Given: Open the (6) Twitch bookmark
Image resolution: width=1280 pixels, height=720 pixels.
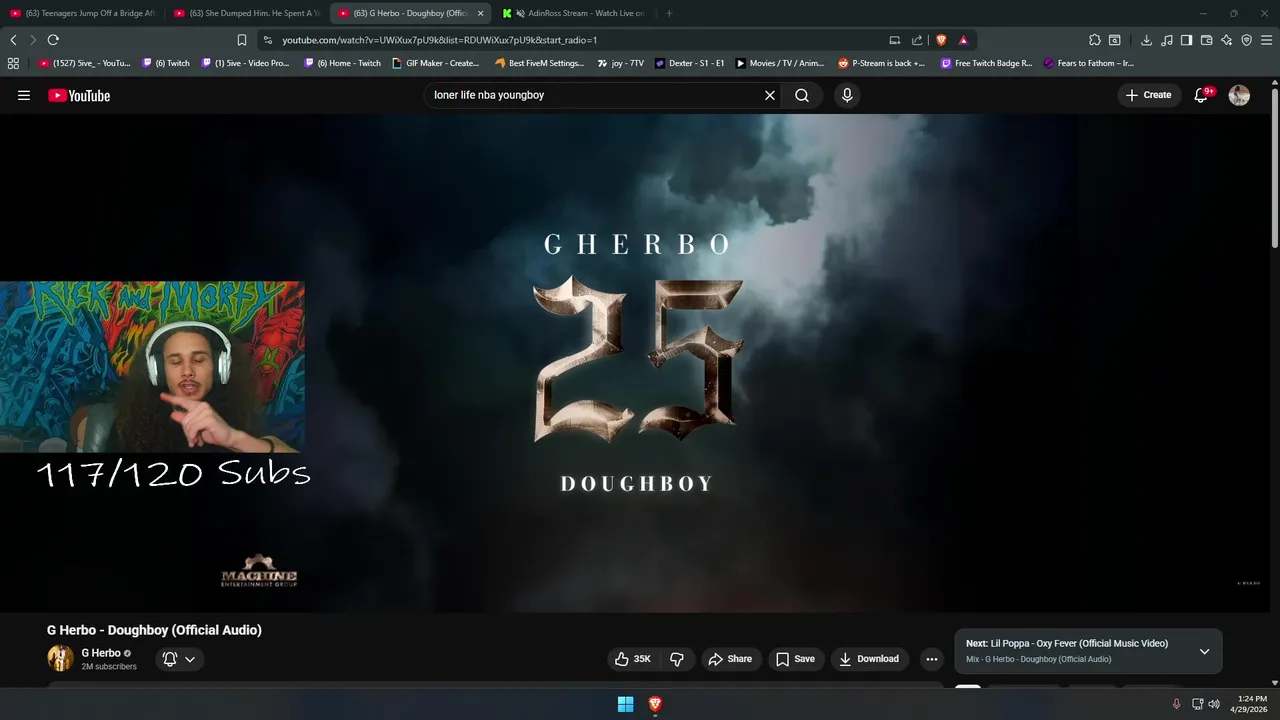Looking at the screenshot, I should click(x=166, y=63).
